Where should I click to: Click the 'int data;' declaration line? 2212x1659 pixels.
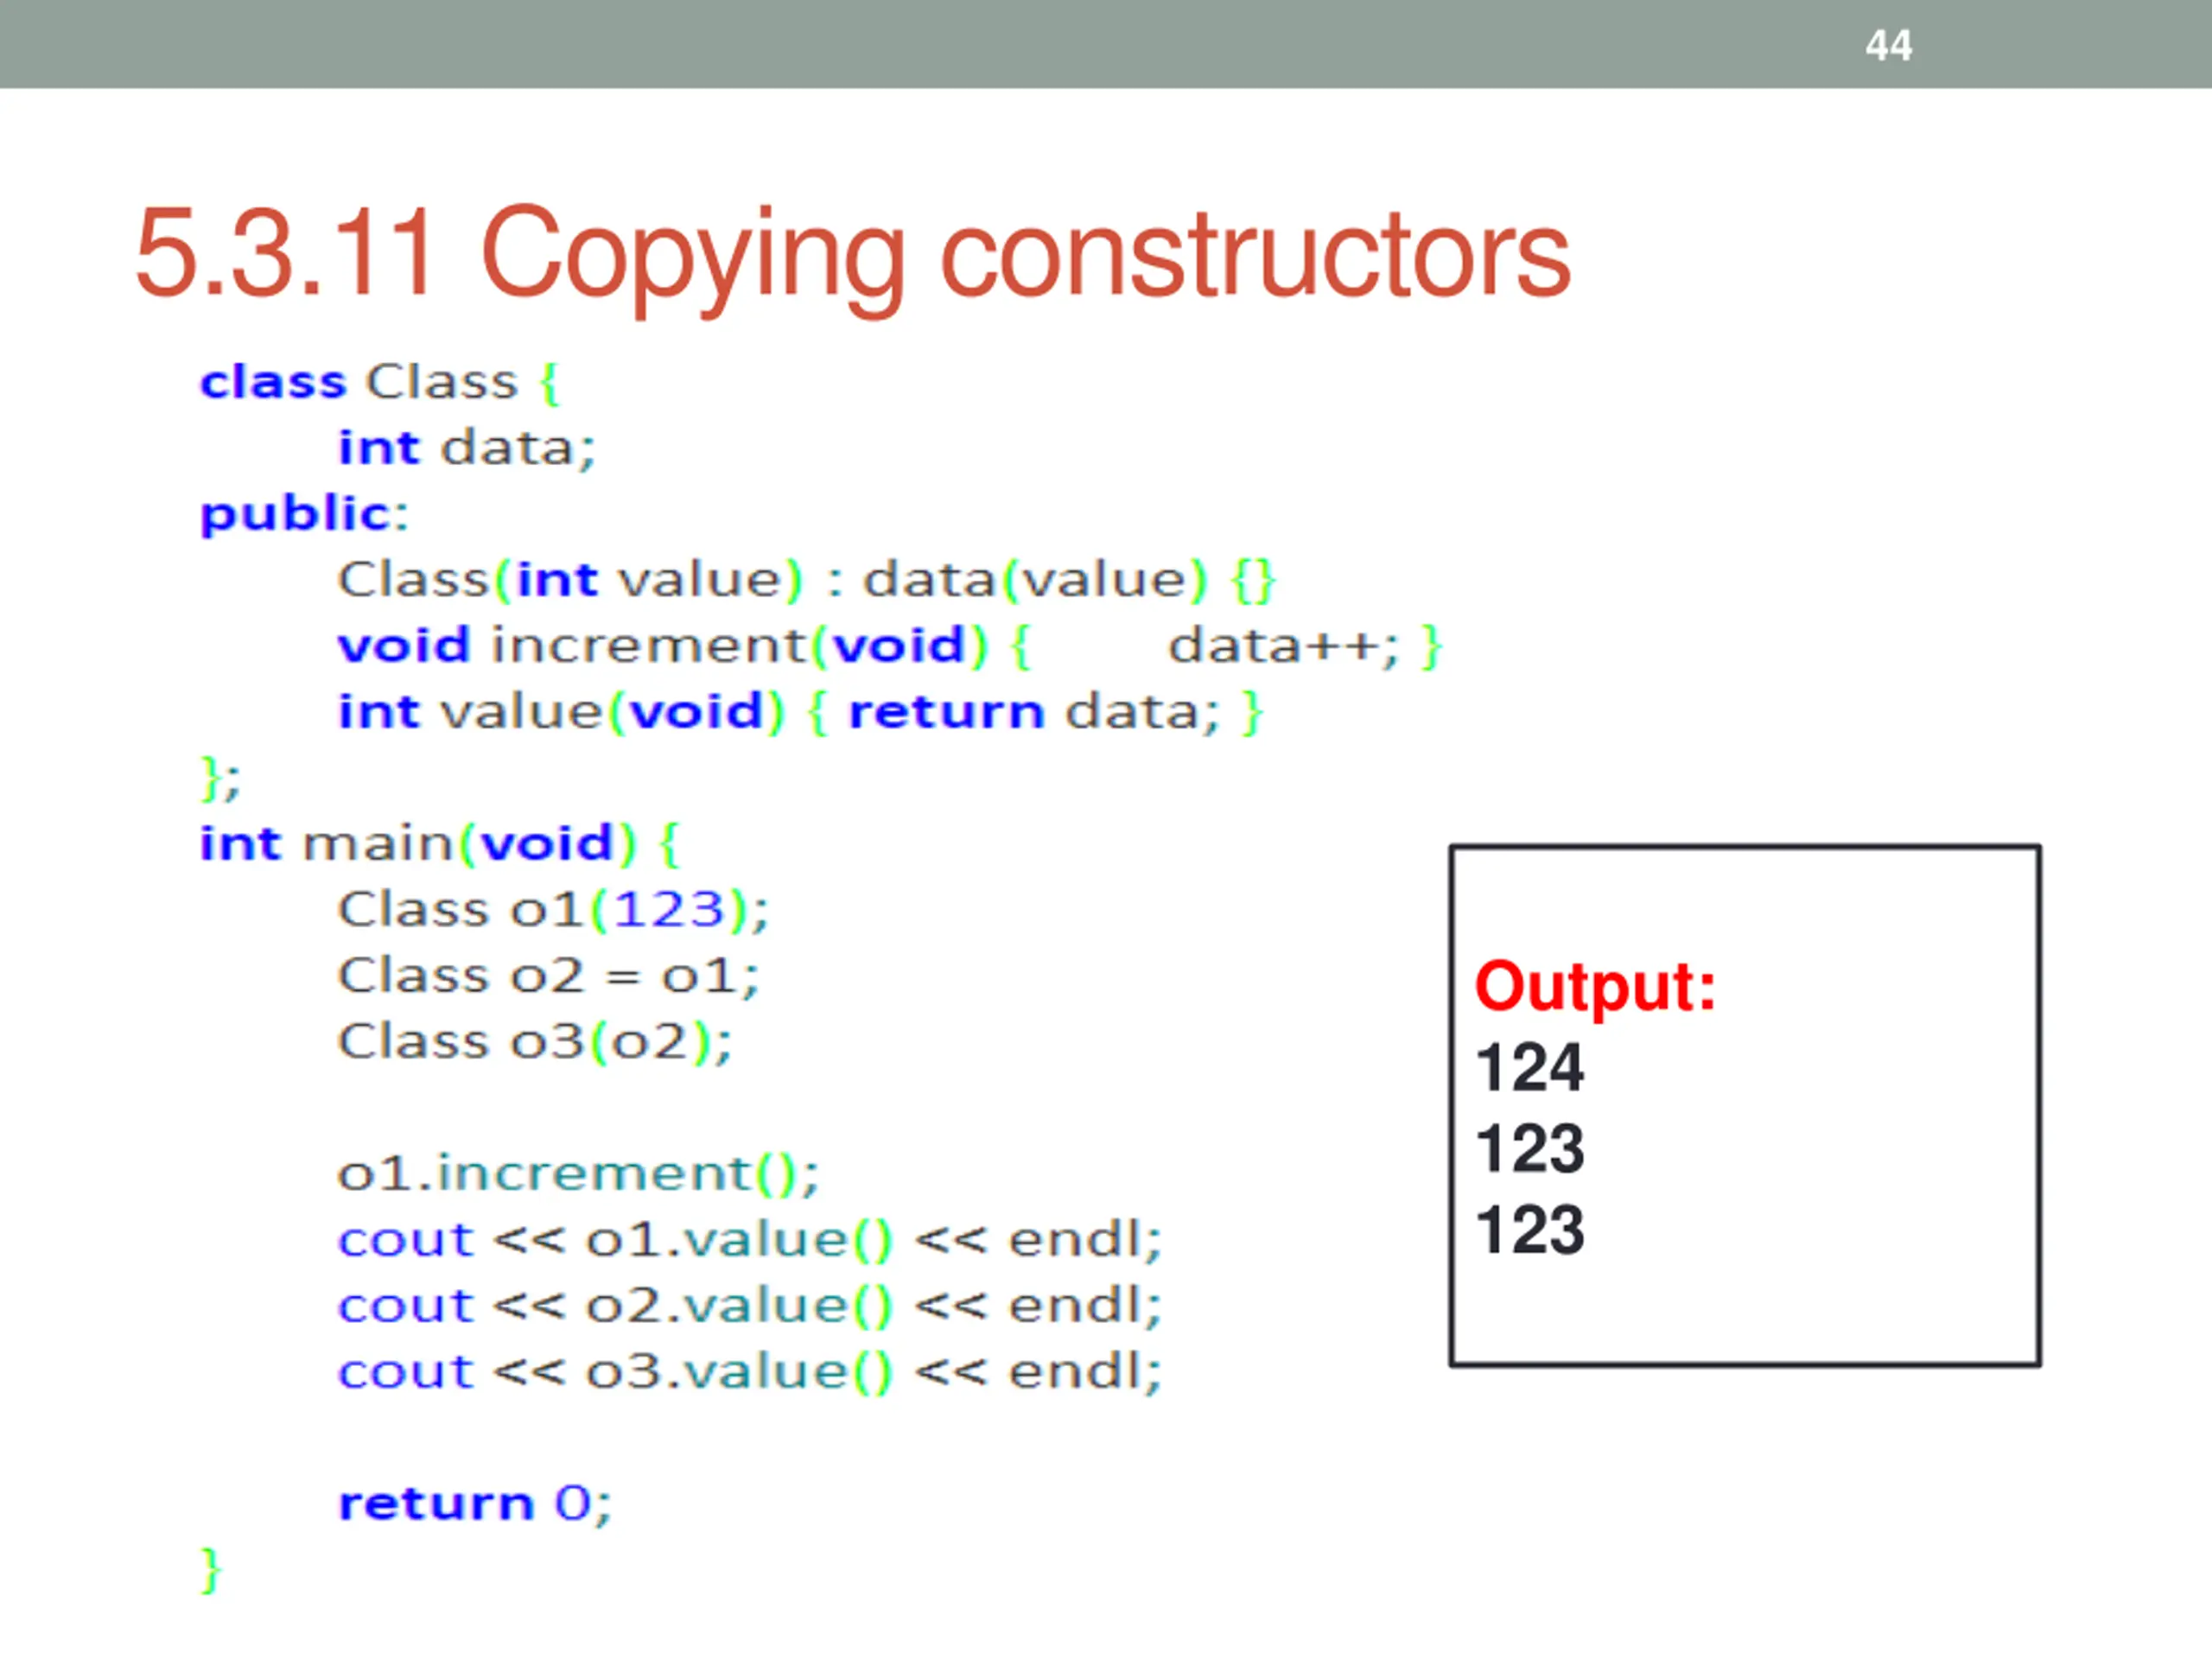pyautogui.click(x=467, y=448)
